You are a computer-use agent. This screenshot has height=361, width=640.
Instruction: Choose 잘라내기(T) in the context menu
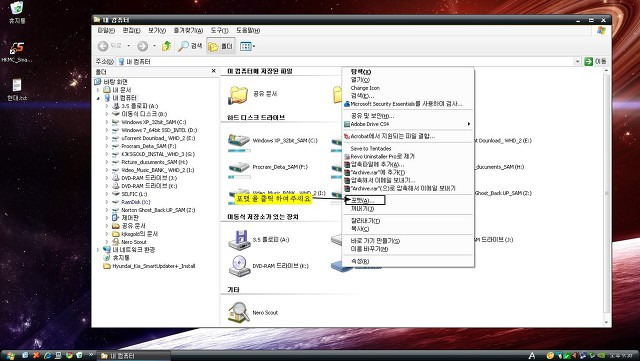coord(408,221)
